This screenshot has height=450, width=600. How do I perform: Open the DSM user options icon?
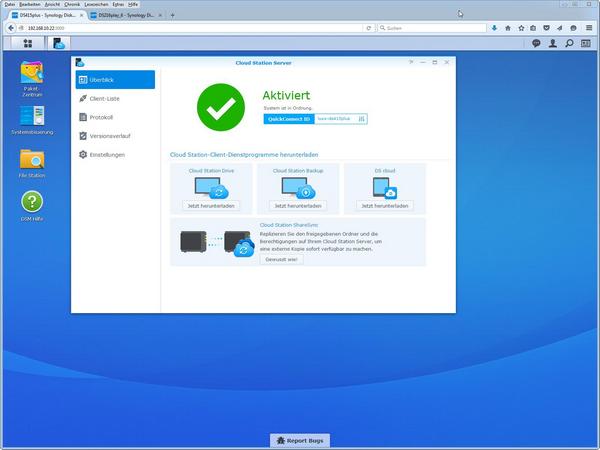pos(553,43)
